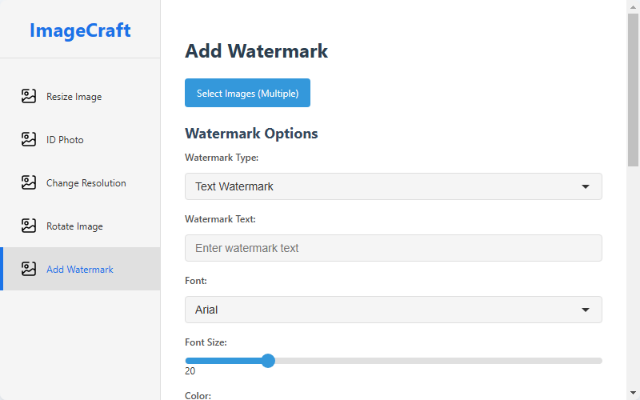Click the Change Resolution sidebar icon
The height and width of the screenshot is (400, 640).
pos(29,183)
